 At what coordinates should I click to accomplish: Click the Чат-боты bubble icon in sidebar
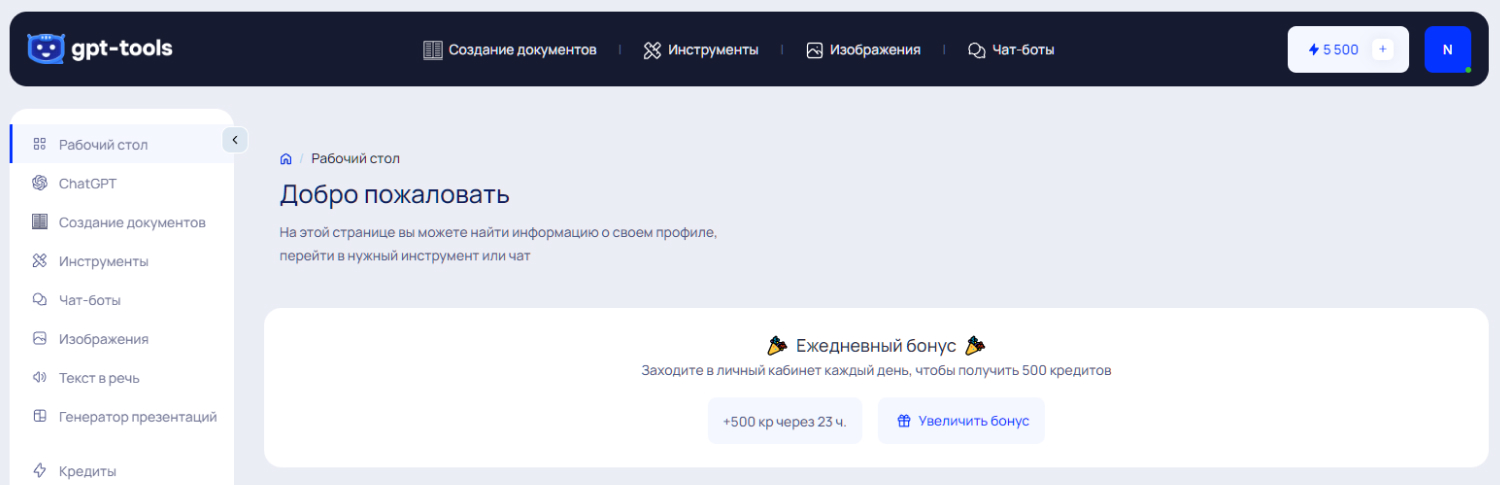coord(40,300)
